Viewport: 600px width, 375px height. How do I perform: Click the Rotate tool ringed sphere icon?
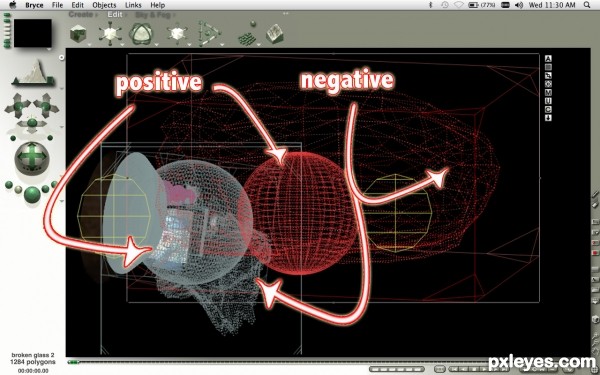141,34
